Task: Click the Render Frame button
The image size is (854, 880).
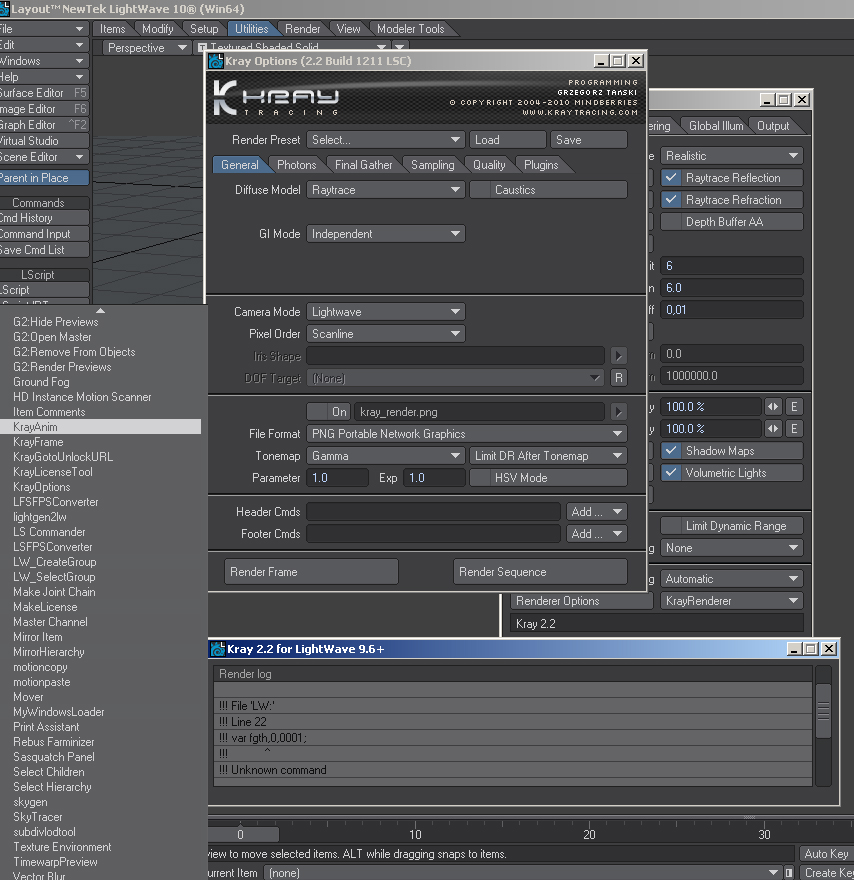Action: click(311, 572)
